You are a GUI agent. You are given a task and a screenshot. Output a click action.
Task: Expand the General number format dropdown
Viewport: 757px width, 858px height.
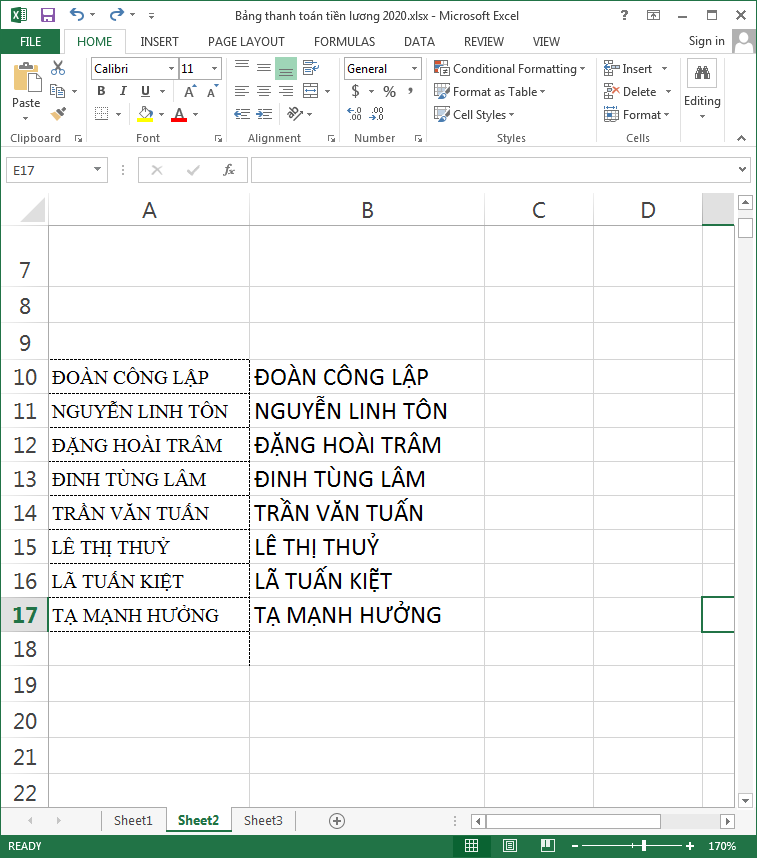click(414, 69)
